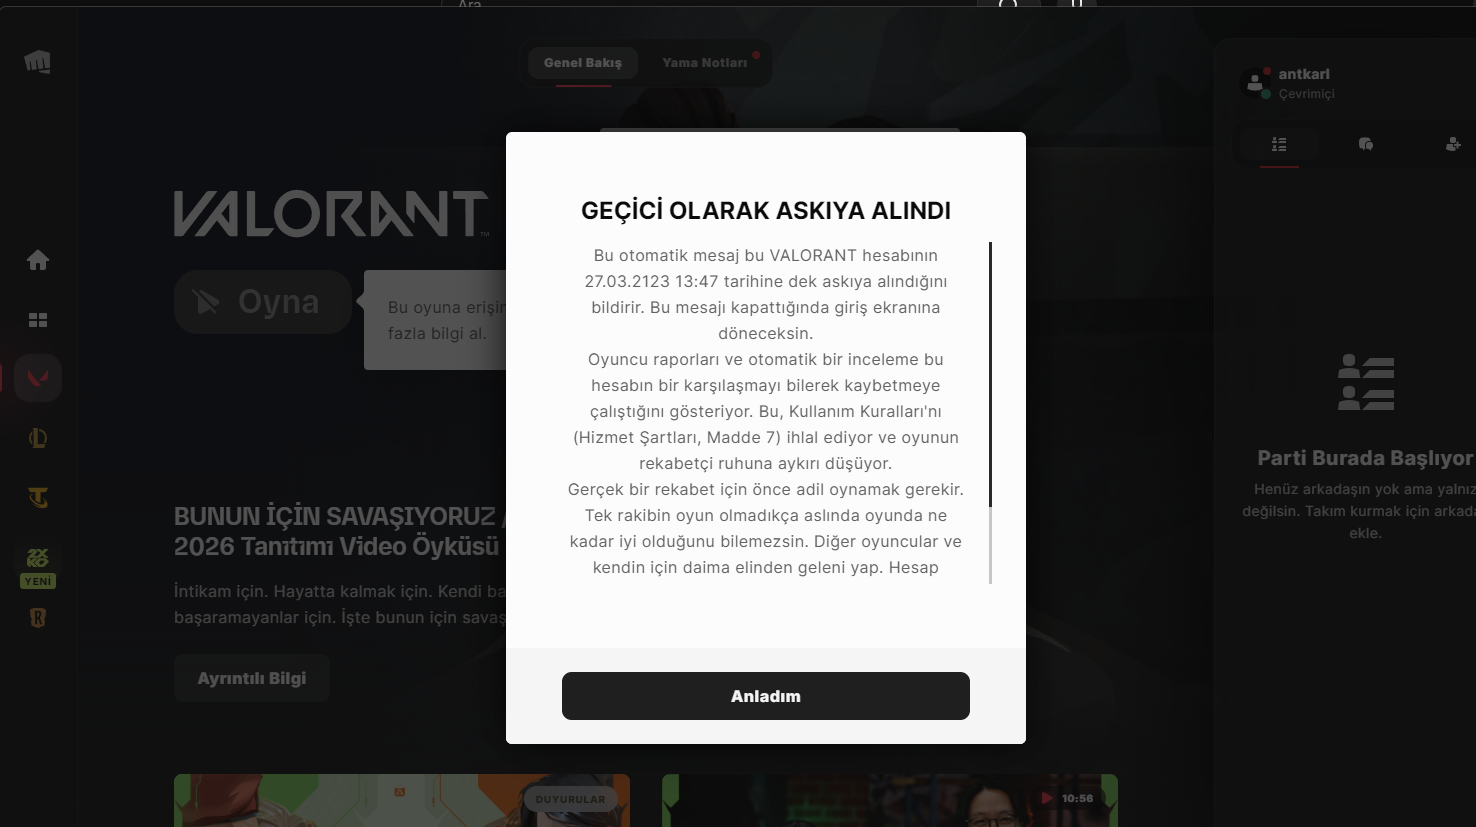The height and width of the screenshot is (827, 1476).
Task: Select the 2XKO icon marked YENİ
Action: tap(38, 566)
